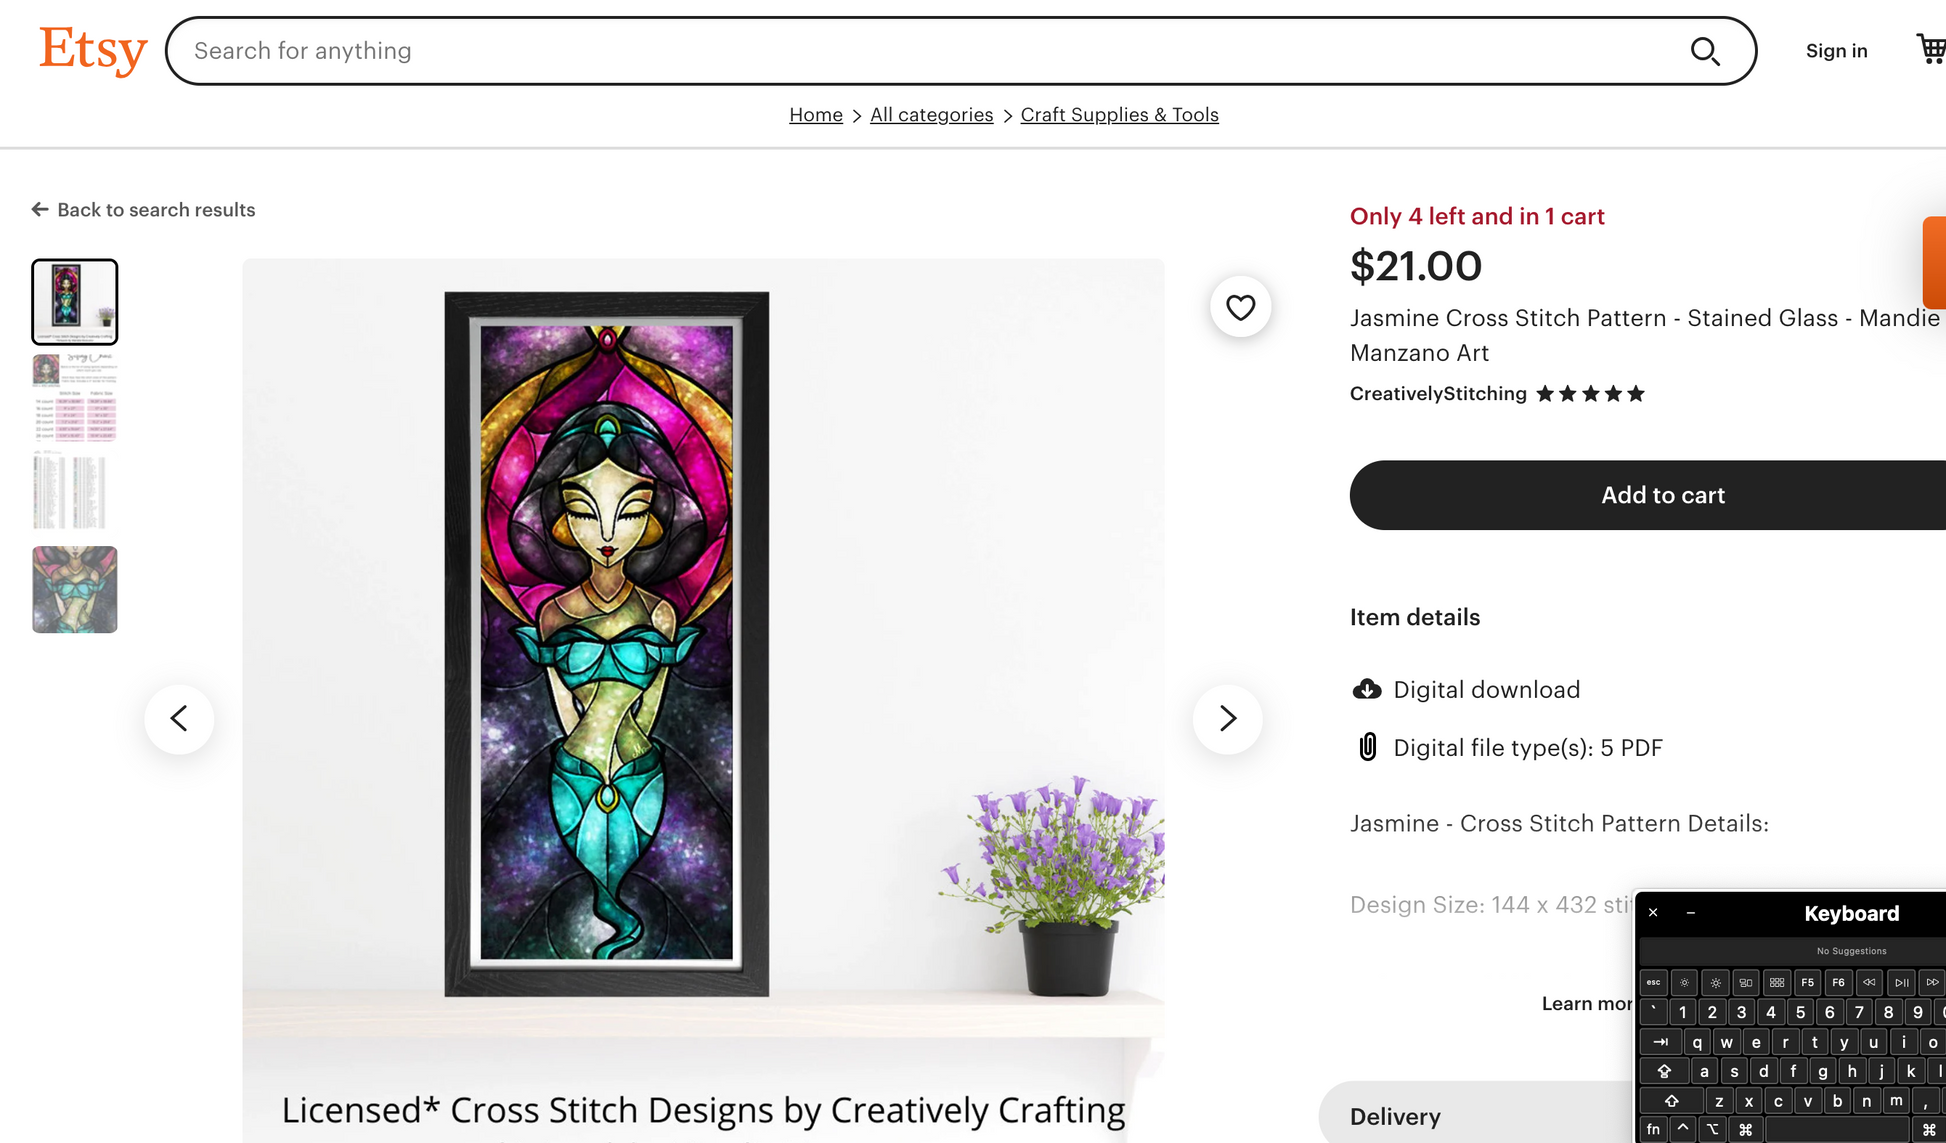Minimize the onscreen Keyboard panel
Viewport: 1946px width, 1143px height.
click(1690, 913)
